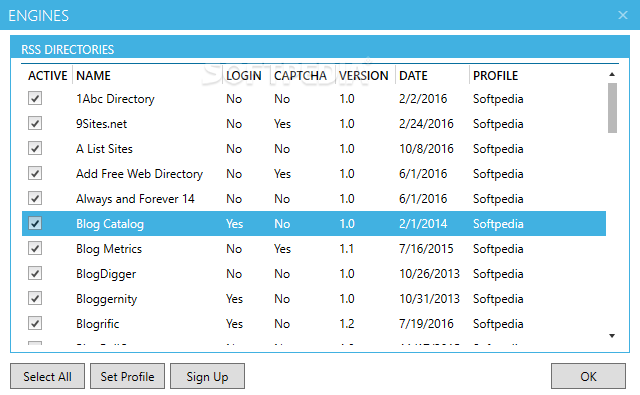Select Always and Forever 14 entry
This screenshot has width=640, height=395.
coord(135,199)
